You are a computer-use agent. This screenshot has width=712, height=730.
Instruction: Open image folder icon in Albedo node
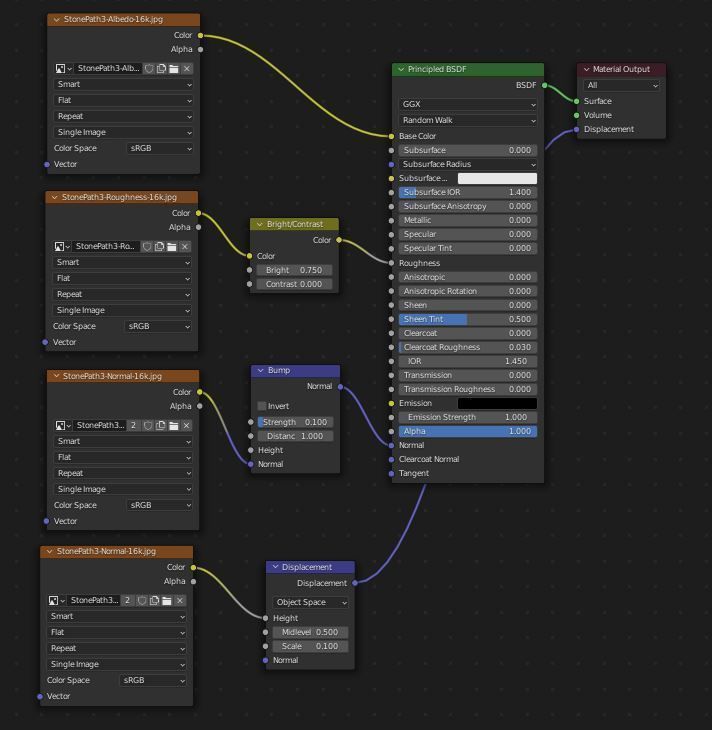tap(174, 68)
